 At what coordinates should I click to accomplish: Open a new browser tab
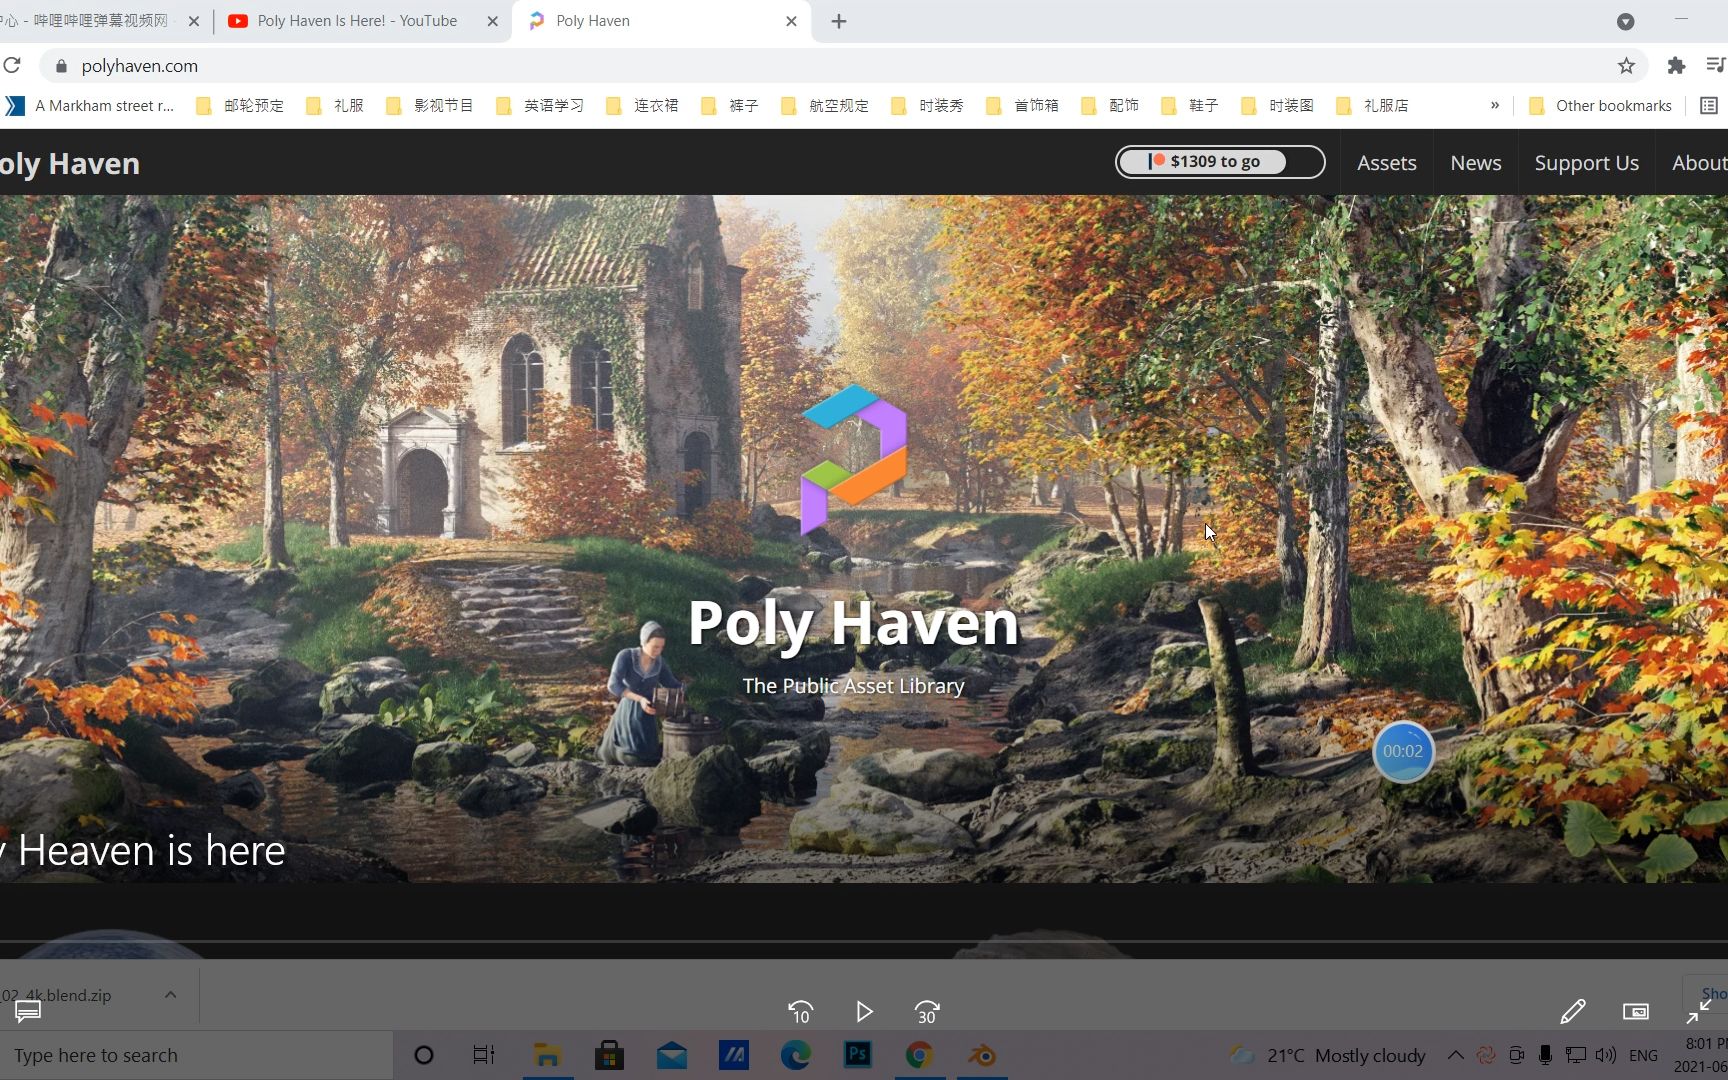(x=839, y=21)
